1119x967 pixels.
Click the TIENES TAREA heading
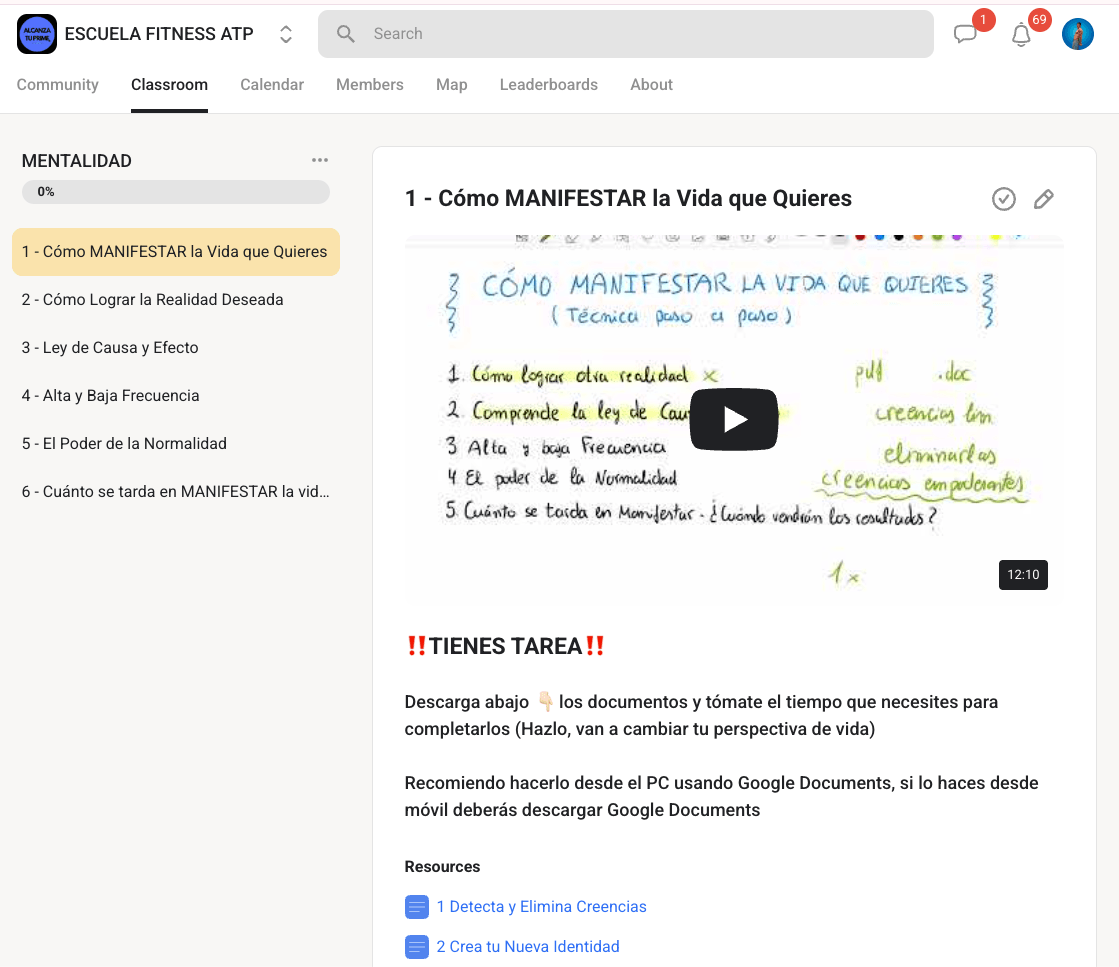(x=505, y=646)
